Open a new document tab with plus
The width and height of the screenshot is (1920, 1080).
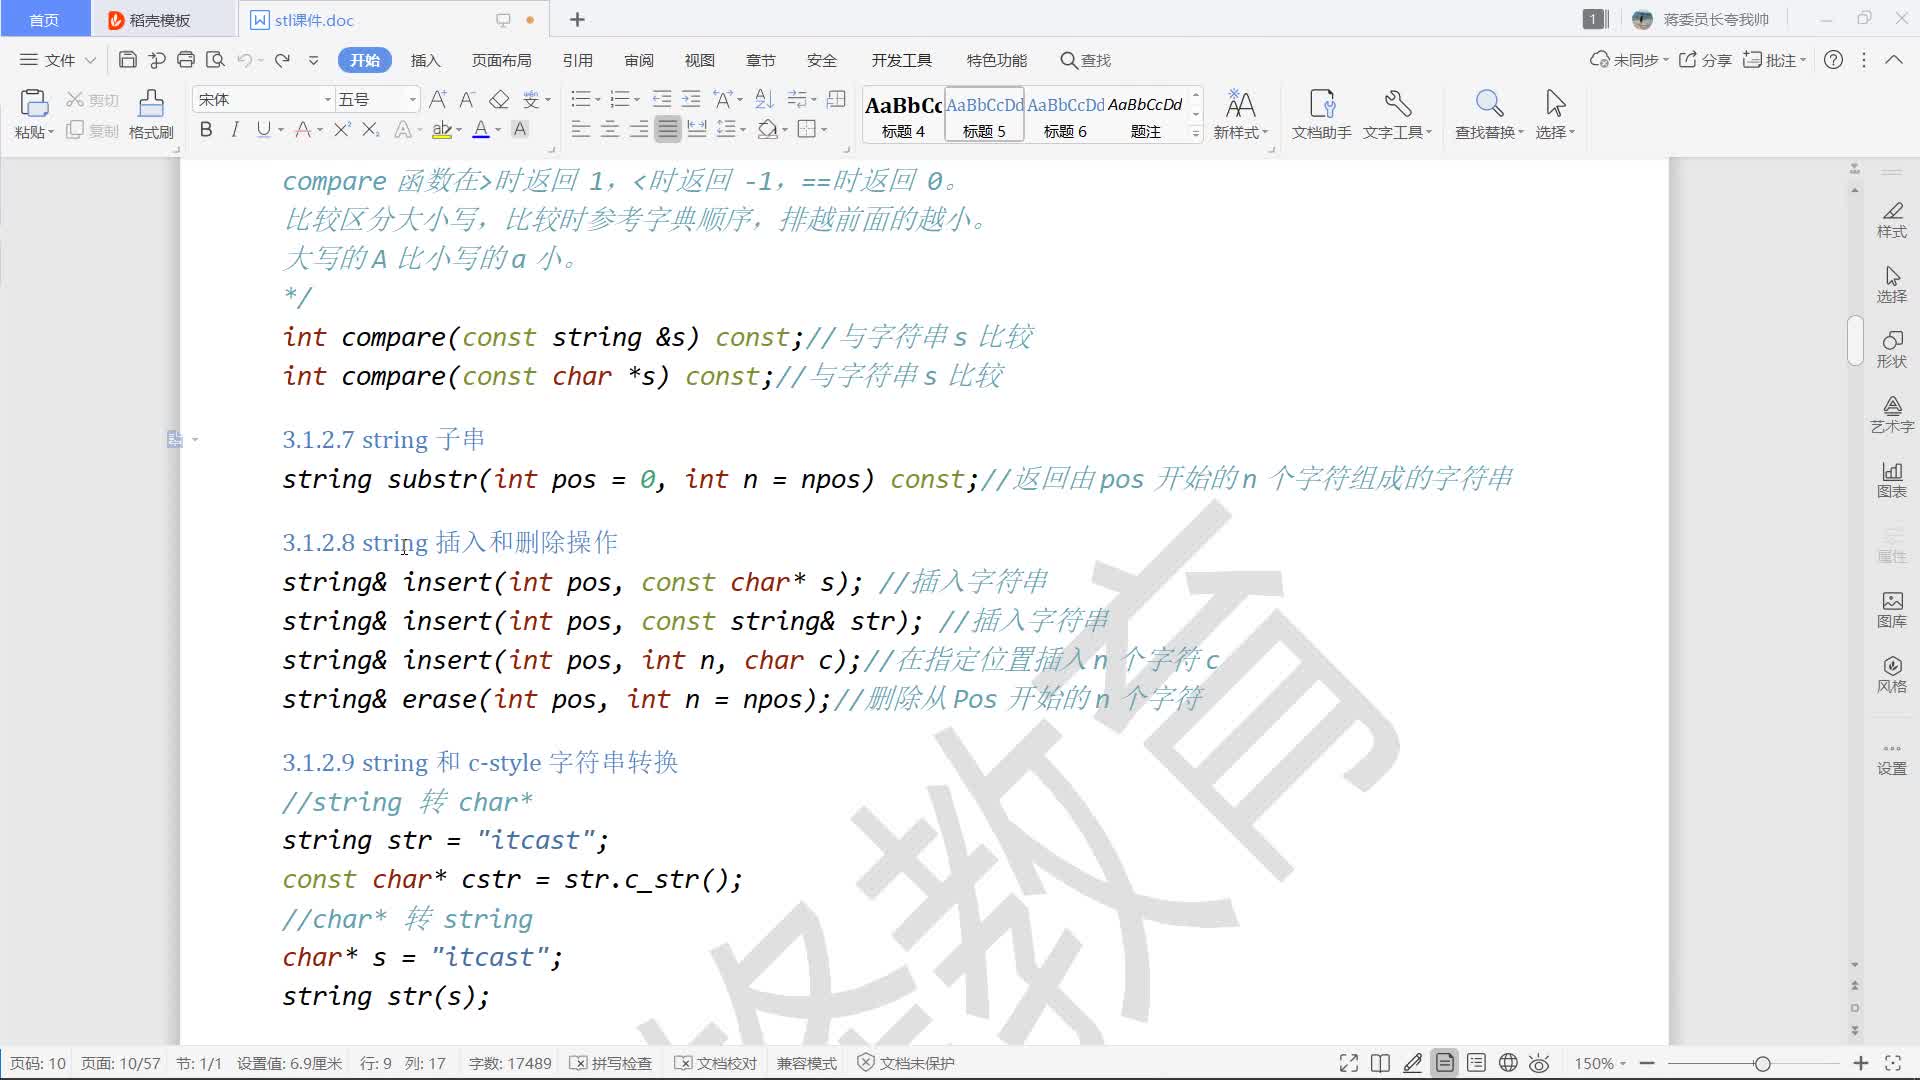577,19
